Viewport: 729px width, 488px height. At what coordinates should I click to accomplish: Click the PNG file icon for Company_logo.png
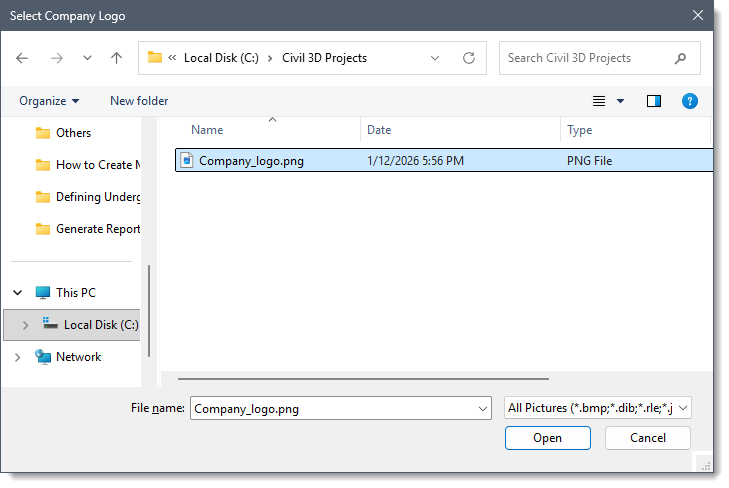(x=187, y=160)
